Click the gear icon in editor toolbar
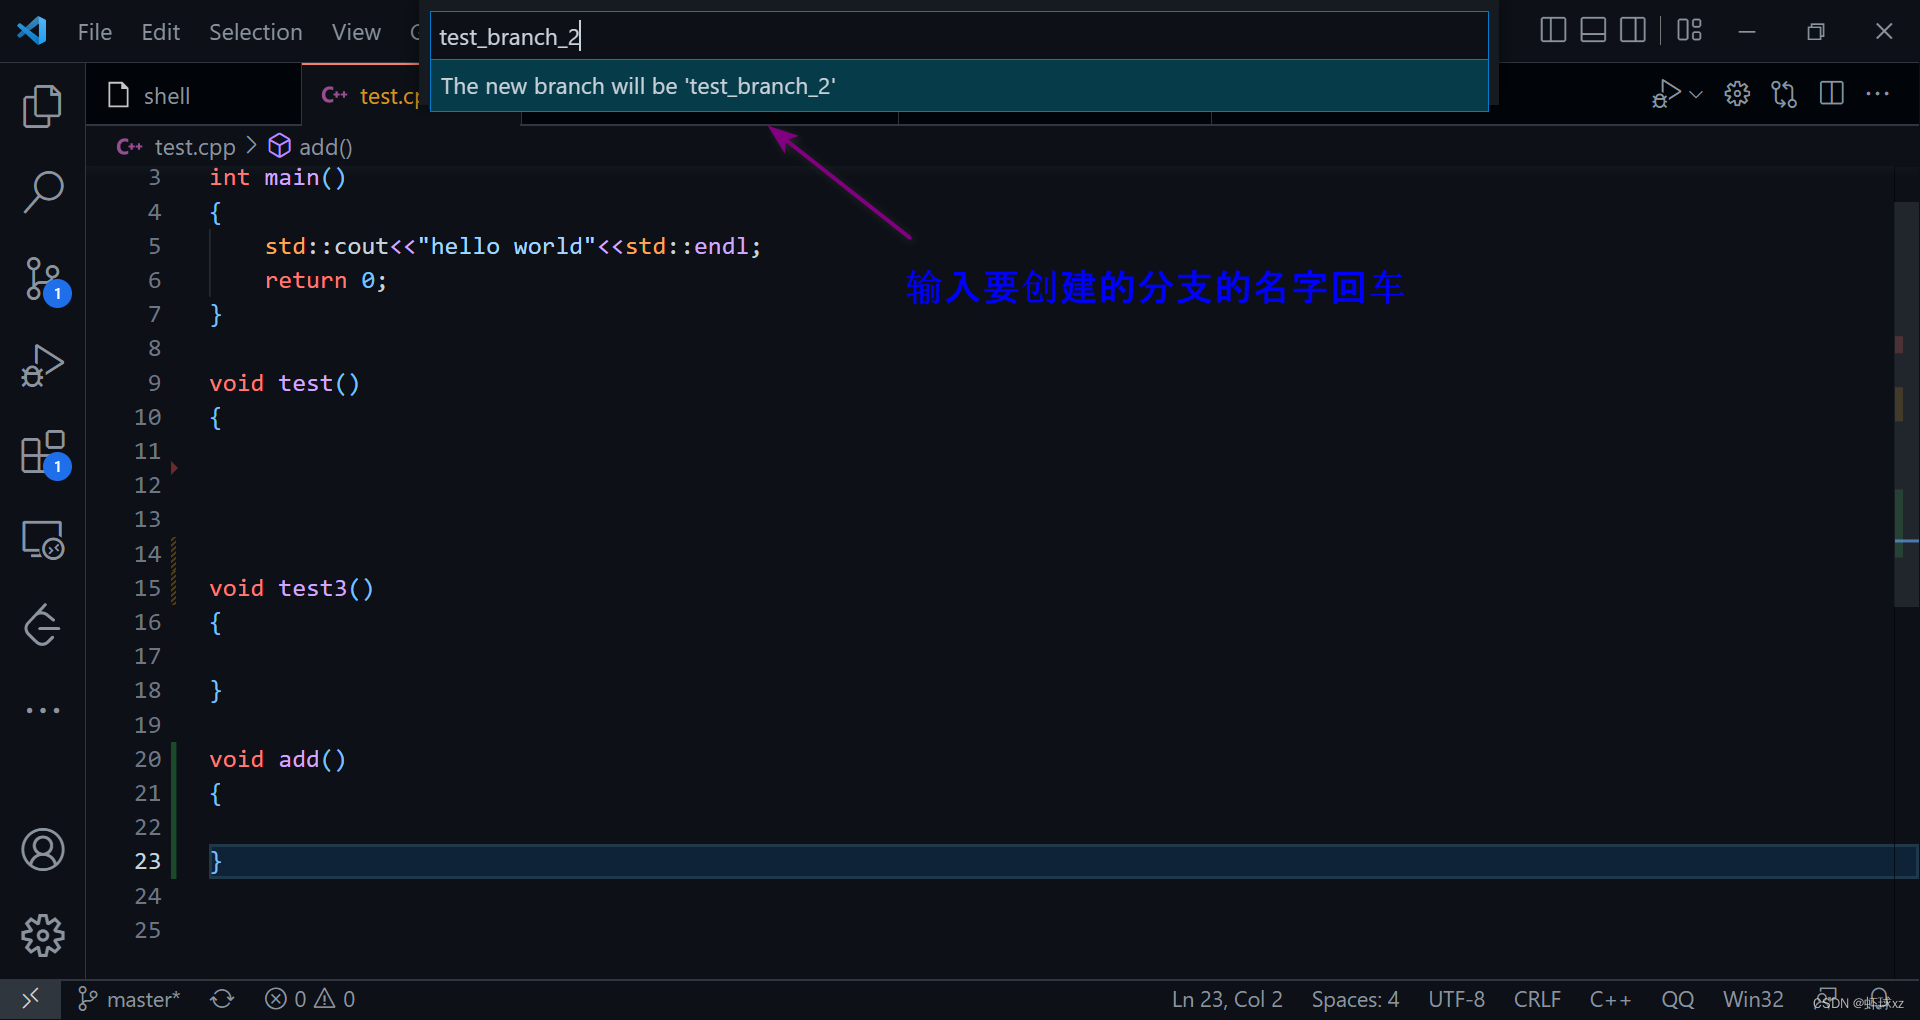 click(1737, 94)
